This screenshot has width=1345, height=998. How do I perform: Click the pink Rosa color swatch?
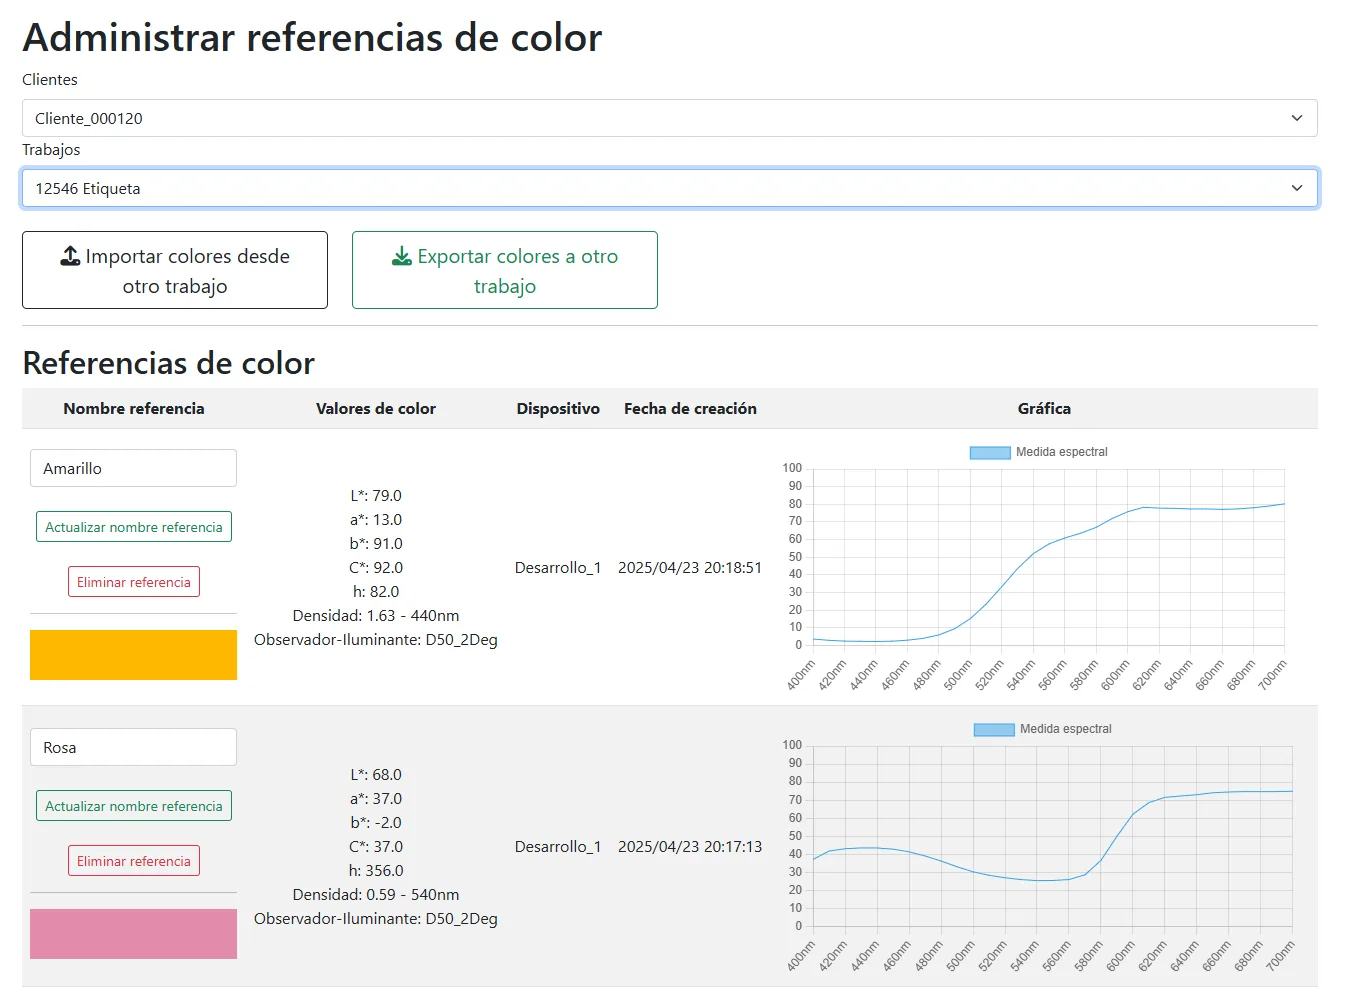(x=133, y=934)
